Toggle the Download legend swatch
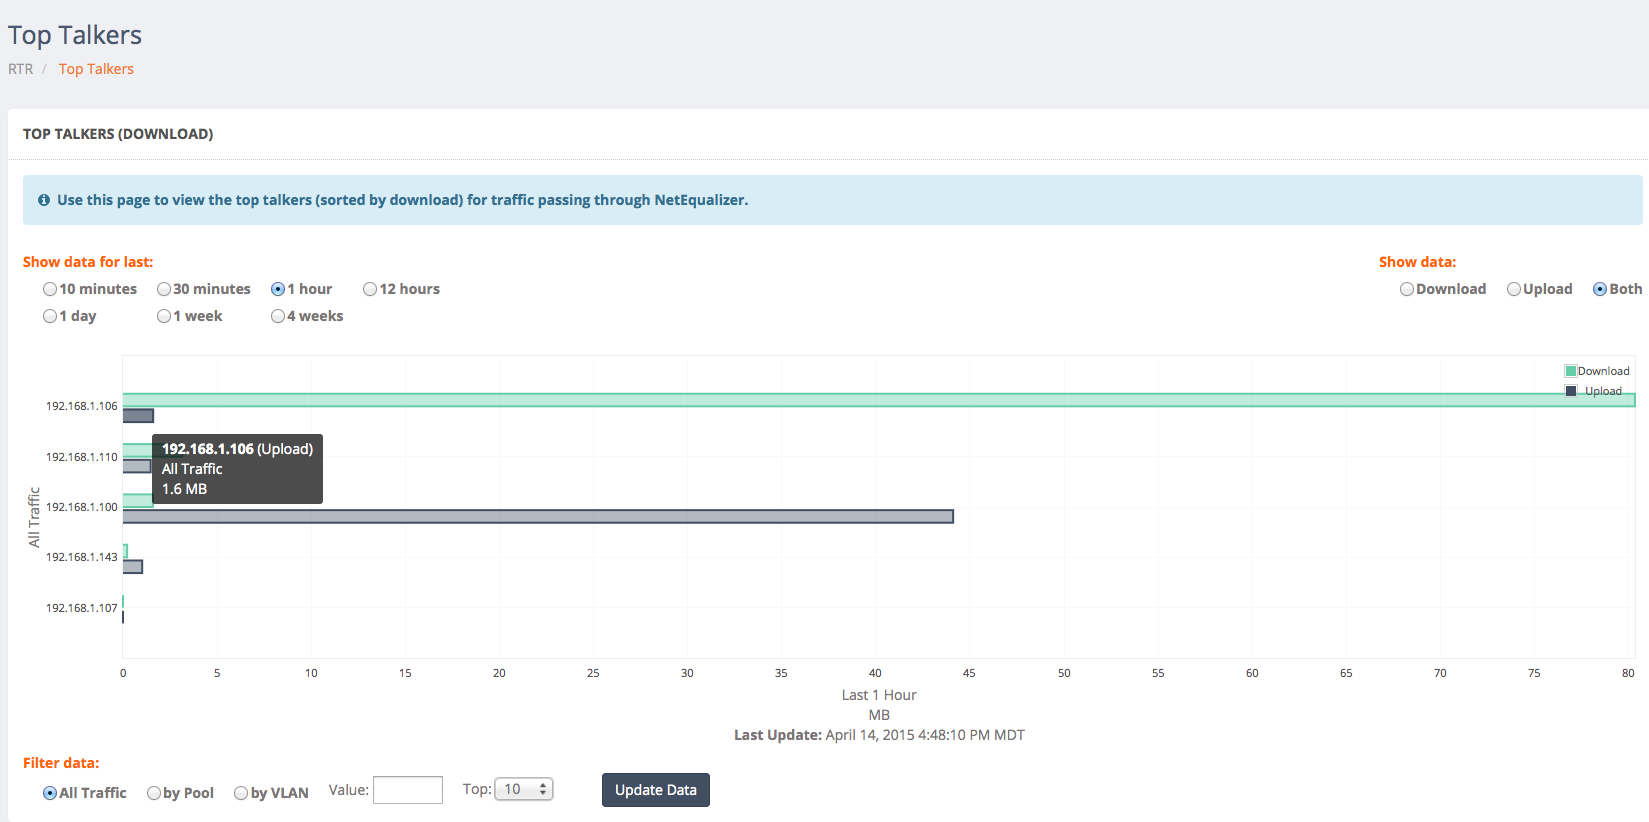Image resolution: width=1649 pixels, height=822 pixels. click(1570, 371)
